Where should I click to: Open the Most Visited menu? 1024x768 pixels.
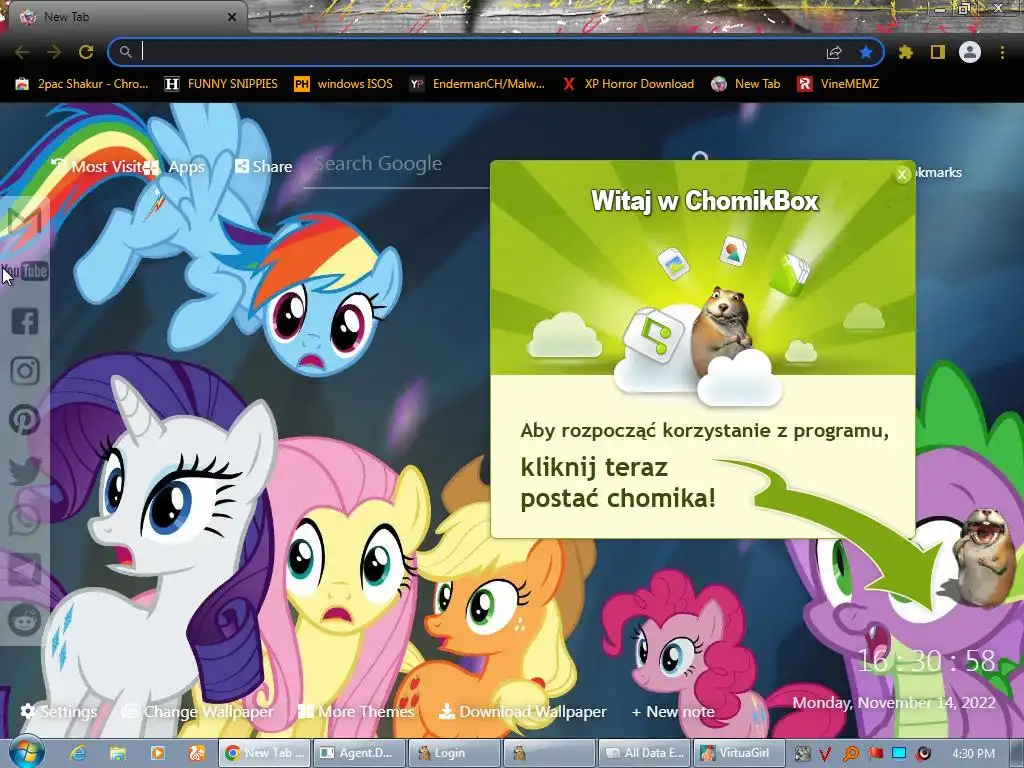coord(98,167)
